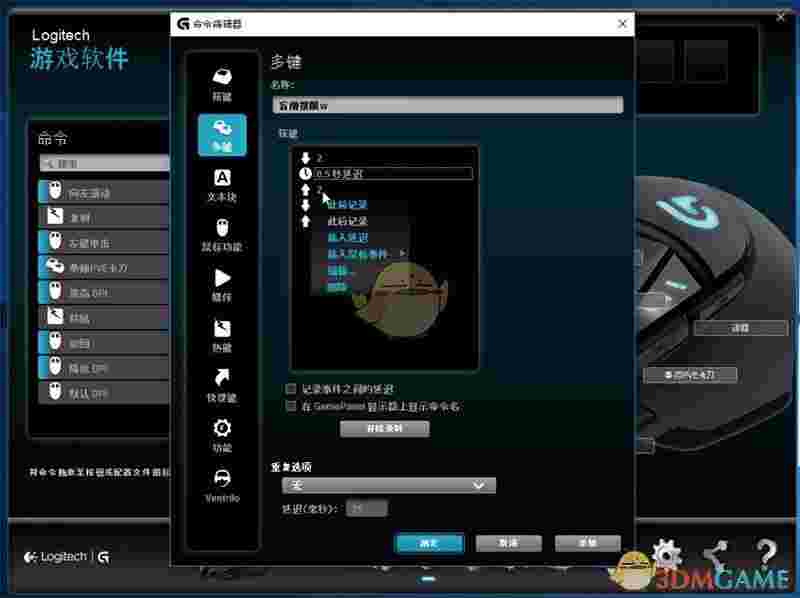The width and height of the screenshot is (800, 598).
Task: Open the Text Block (文本块) category
Action: coord(222,185)
